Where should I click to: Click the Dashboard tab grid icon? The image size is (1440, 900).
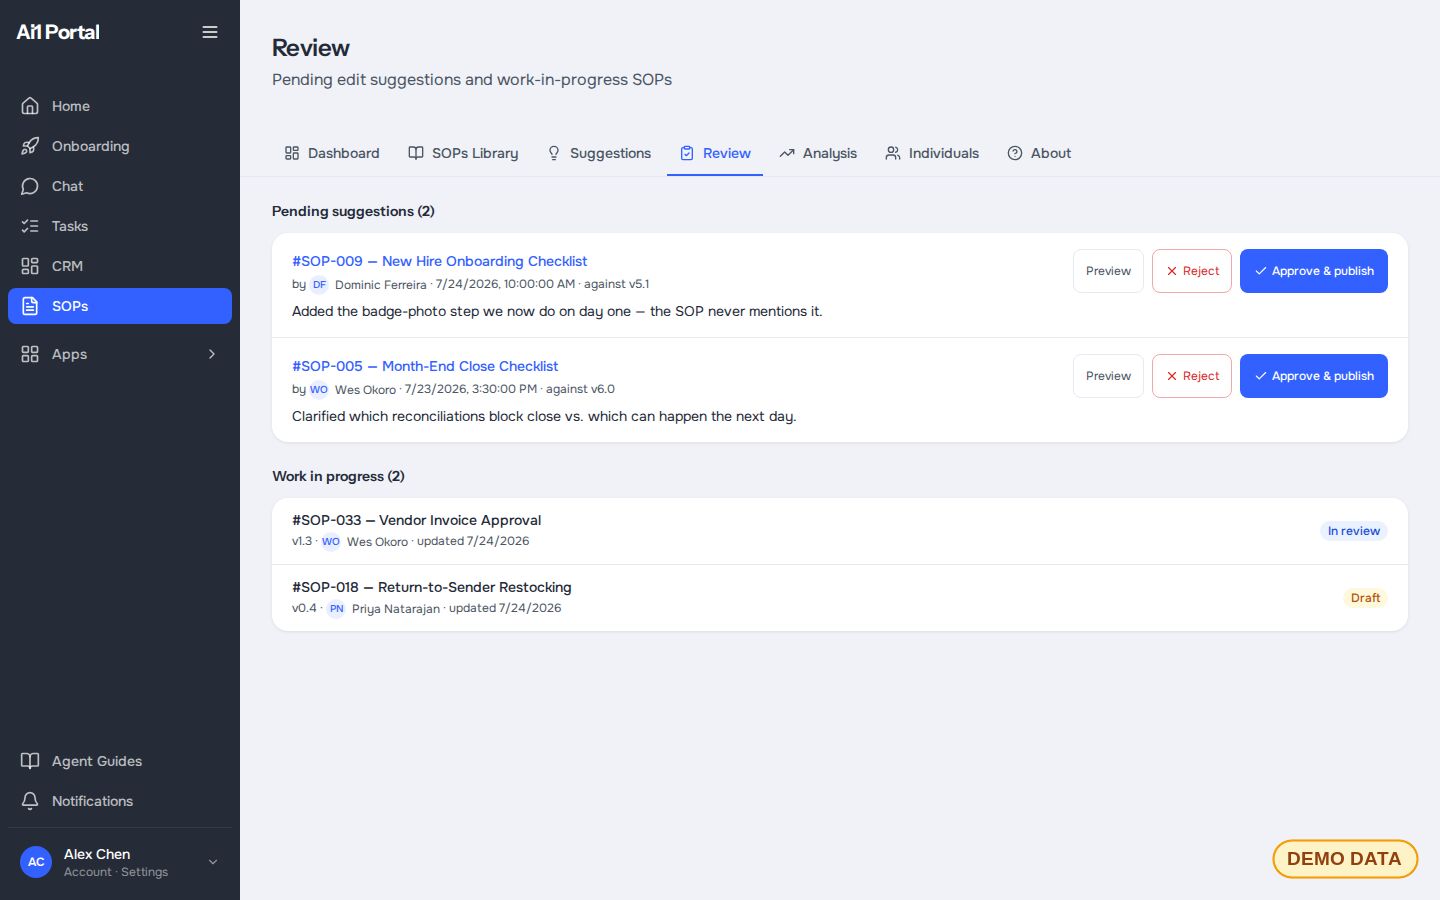click(292, 153)
